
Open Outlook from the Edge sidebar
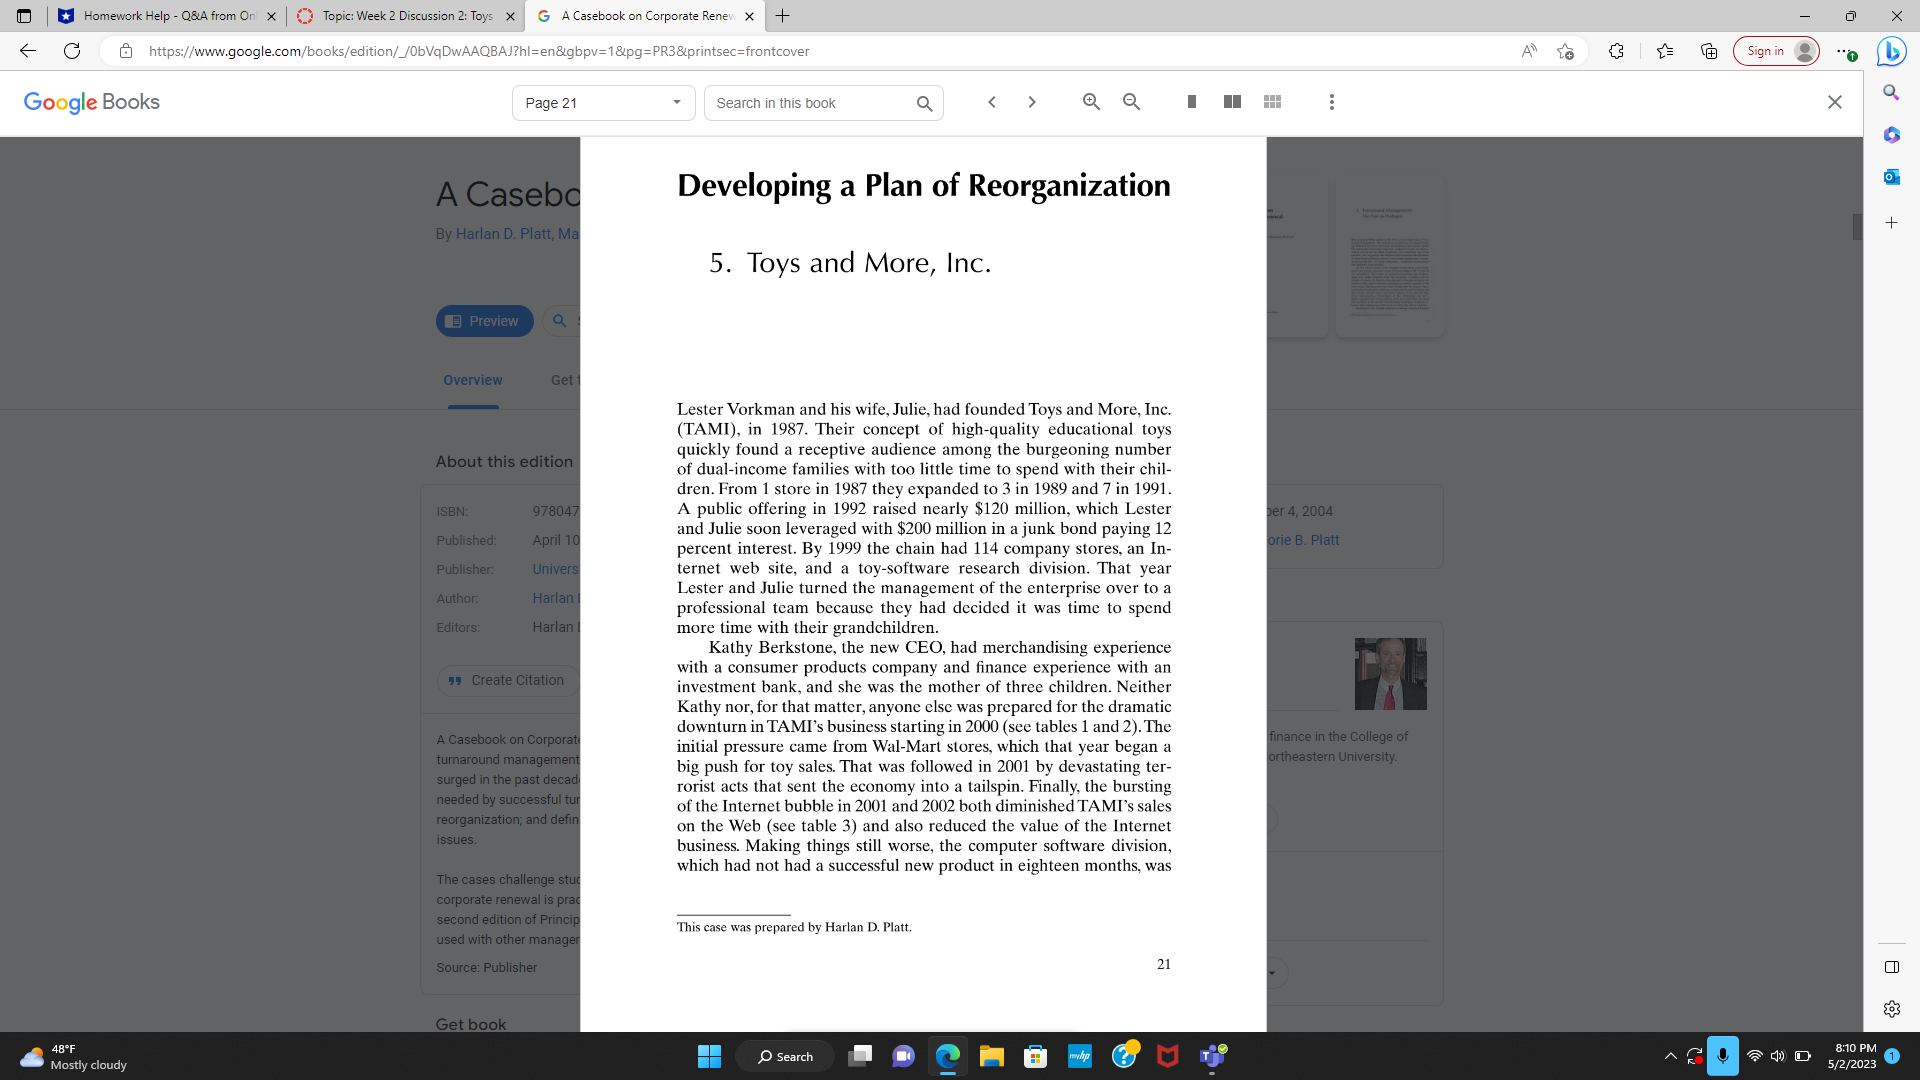(1890, 176)
